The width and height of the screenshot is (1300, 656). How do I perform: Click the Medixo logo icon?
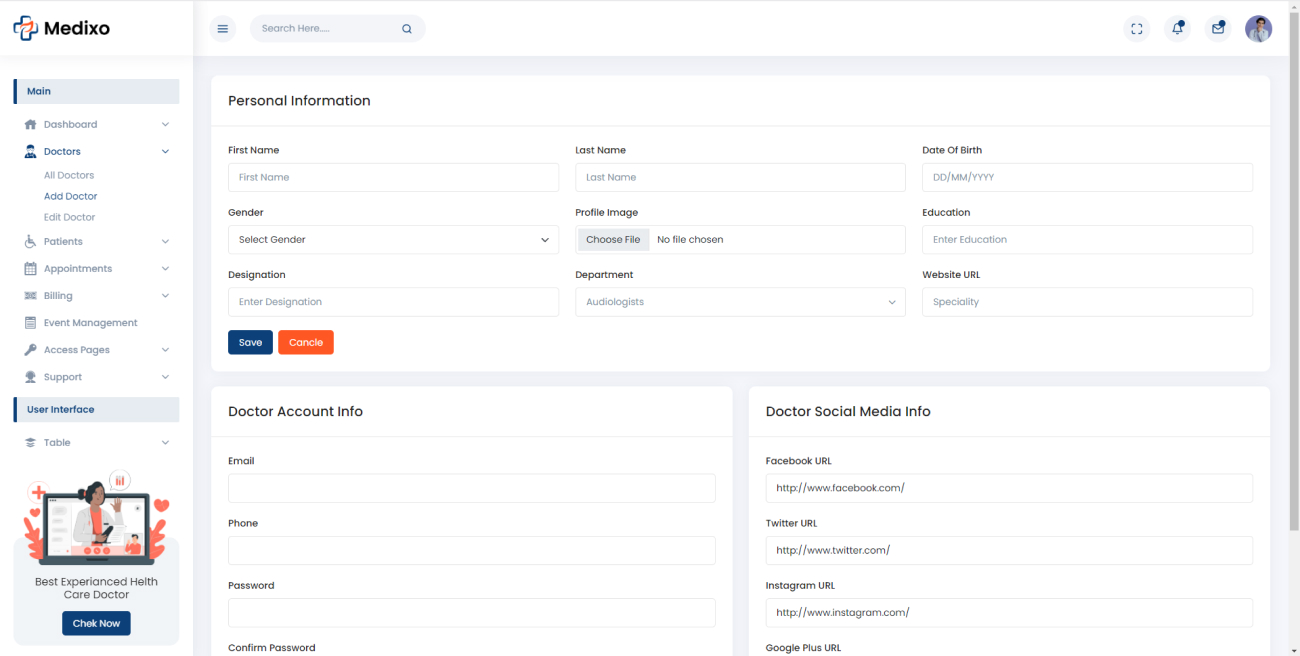pyautogui.click(x=25, y=29)
